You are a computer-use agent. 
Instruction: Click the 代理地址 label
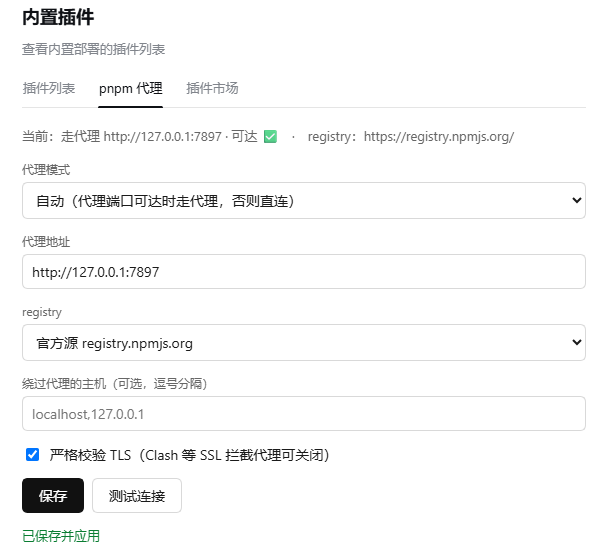click(46, 242)
